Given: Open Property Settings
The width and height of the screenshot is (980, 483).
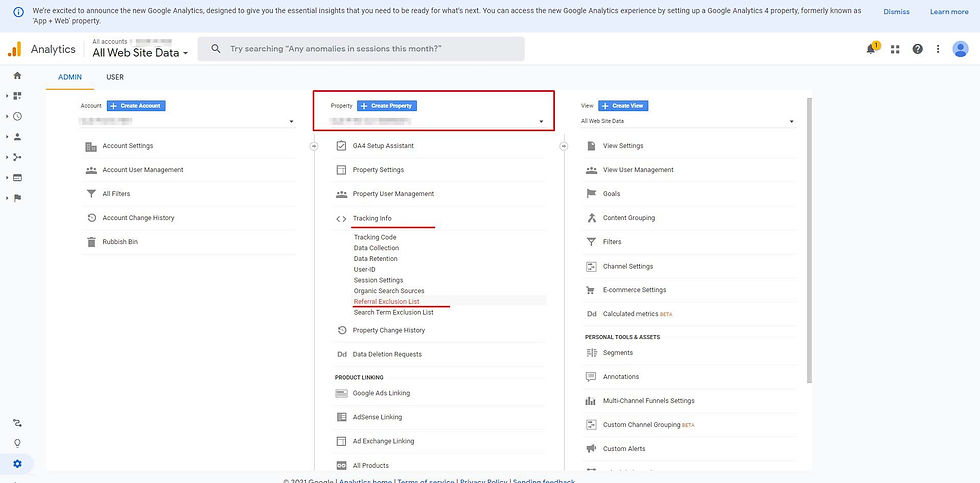Looking at the screenshot, I should coord(378,170).
